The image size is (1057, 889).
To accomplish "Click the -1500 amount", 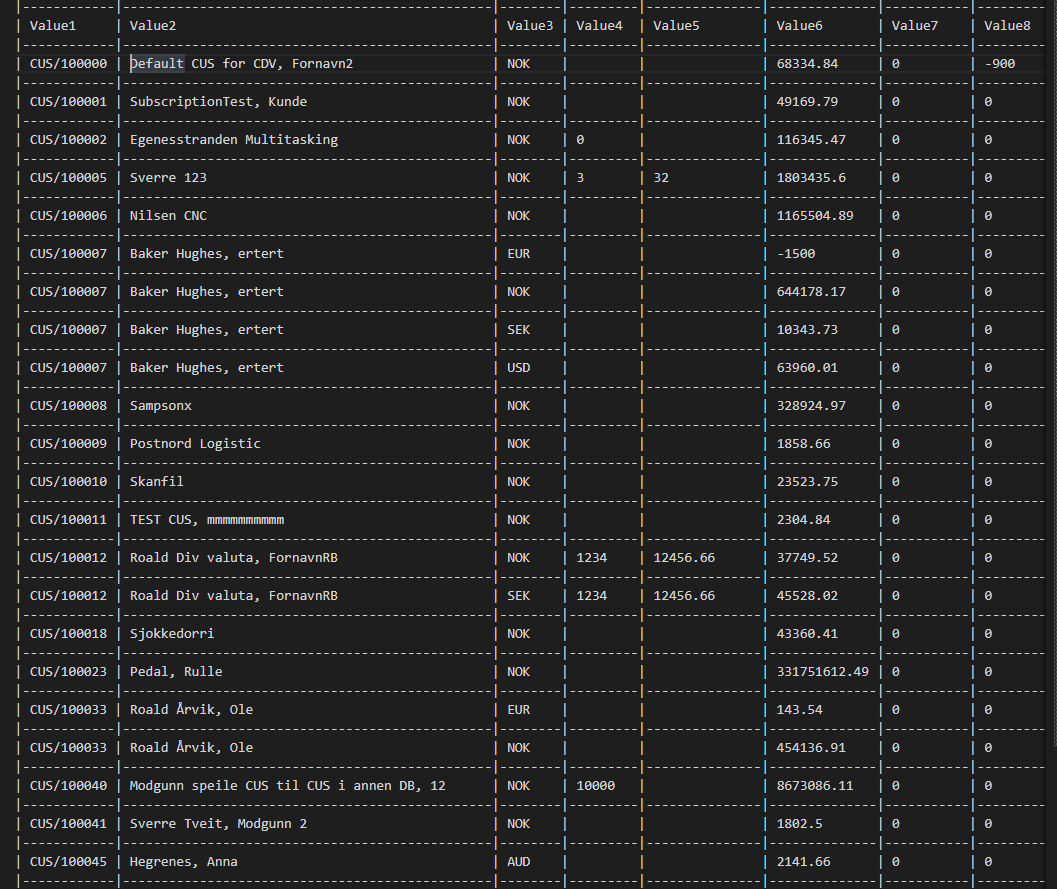I will (x=796, y=254).
